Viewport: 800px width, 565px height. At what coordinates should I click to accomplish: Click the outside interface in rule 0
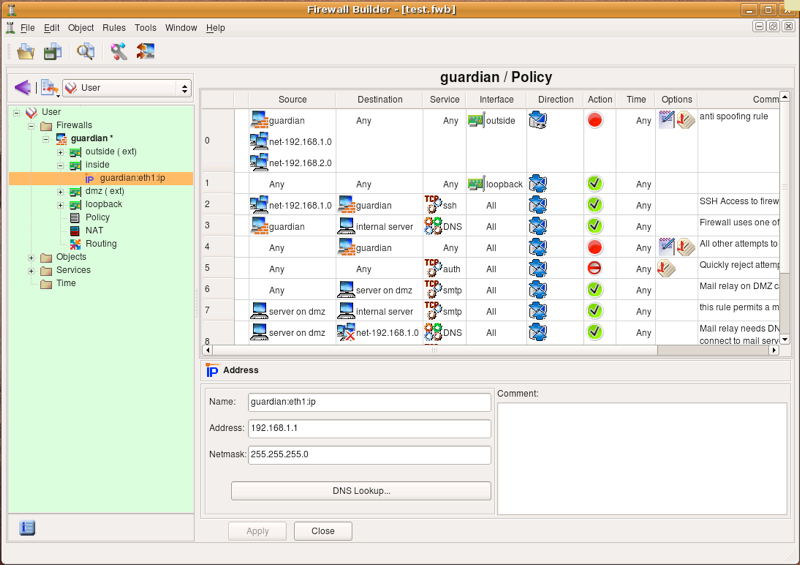(x=492, y=120)
